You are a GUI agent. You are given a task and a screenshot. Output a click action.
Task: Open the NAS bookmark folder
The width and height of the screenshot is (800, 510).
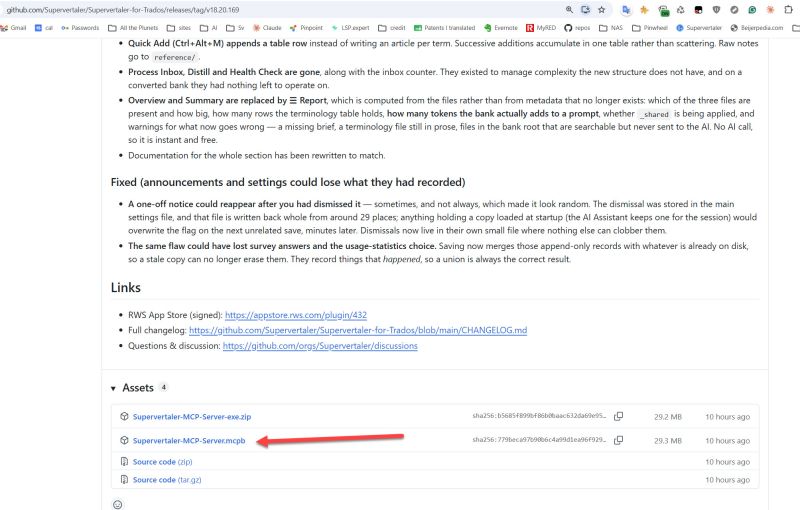(611, 28)
